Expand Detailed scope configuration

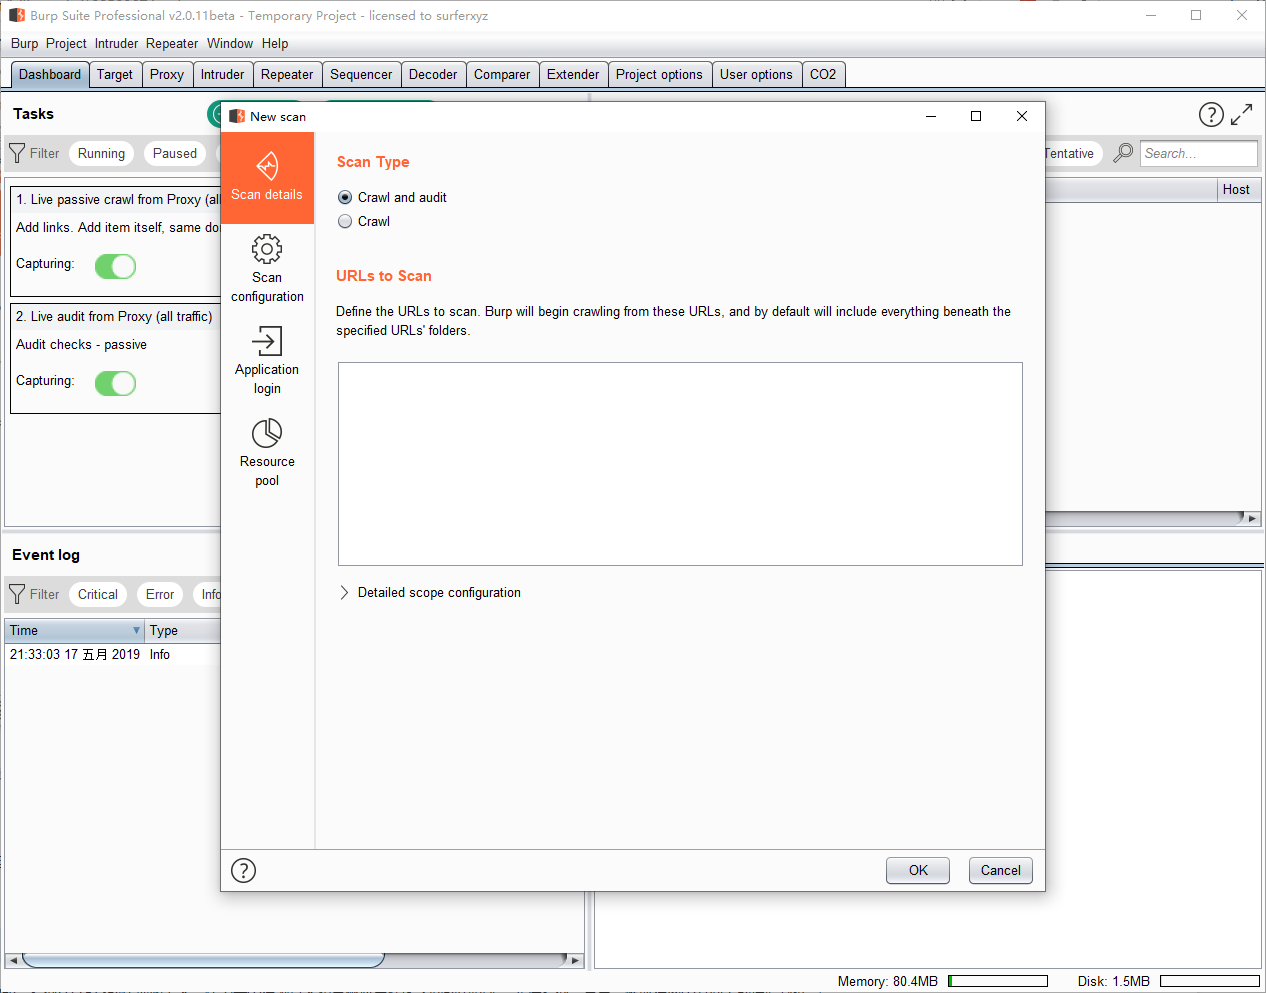click(x=344, y=593)
